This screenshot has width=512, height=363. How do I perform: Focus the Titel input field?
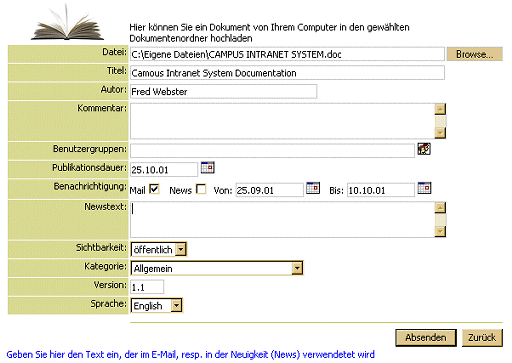(287, 73)
